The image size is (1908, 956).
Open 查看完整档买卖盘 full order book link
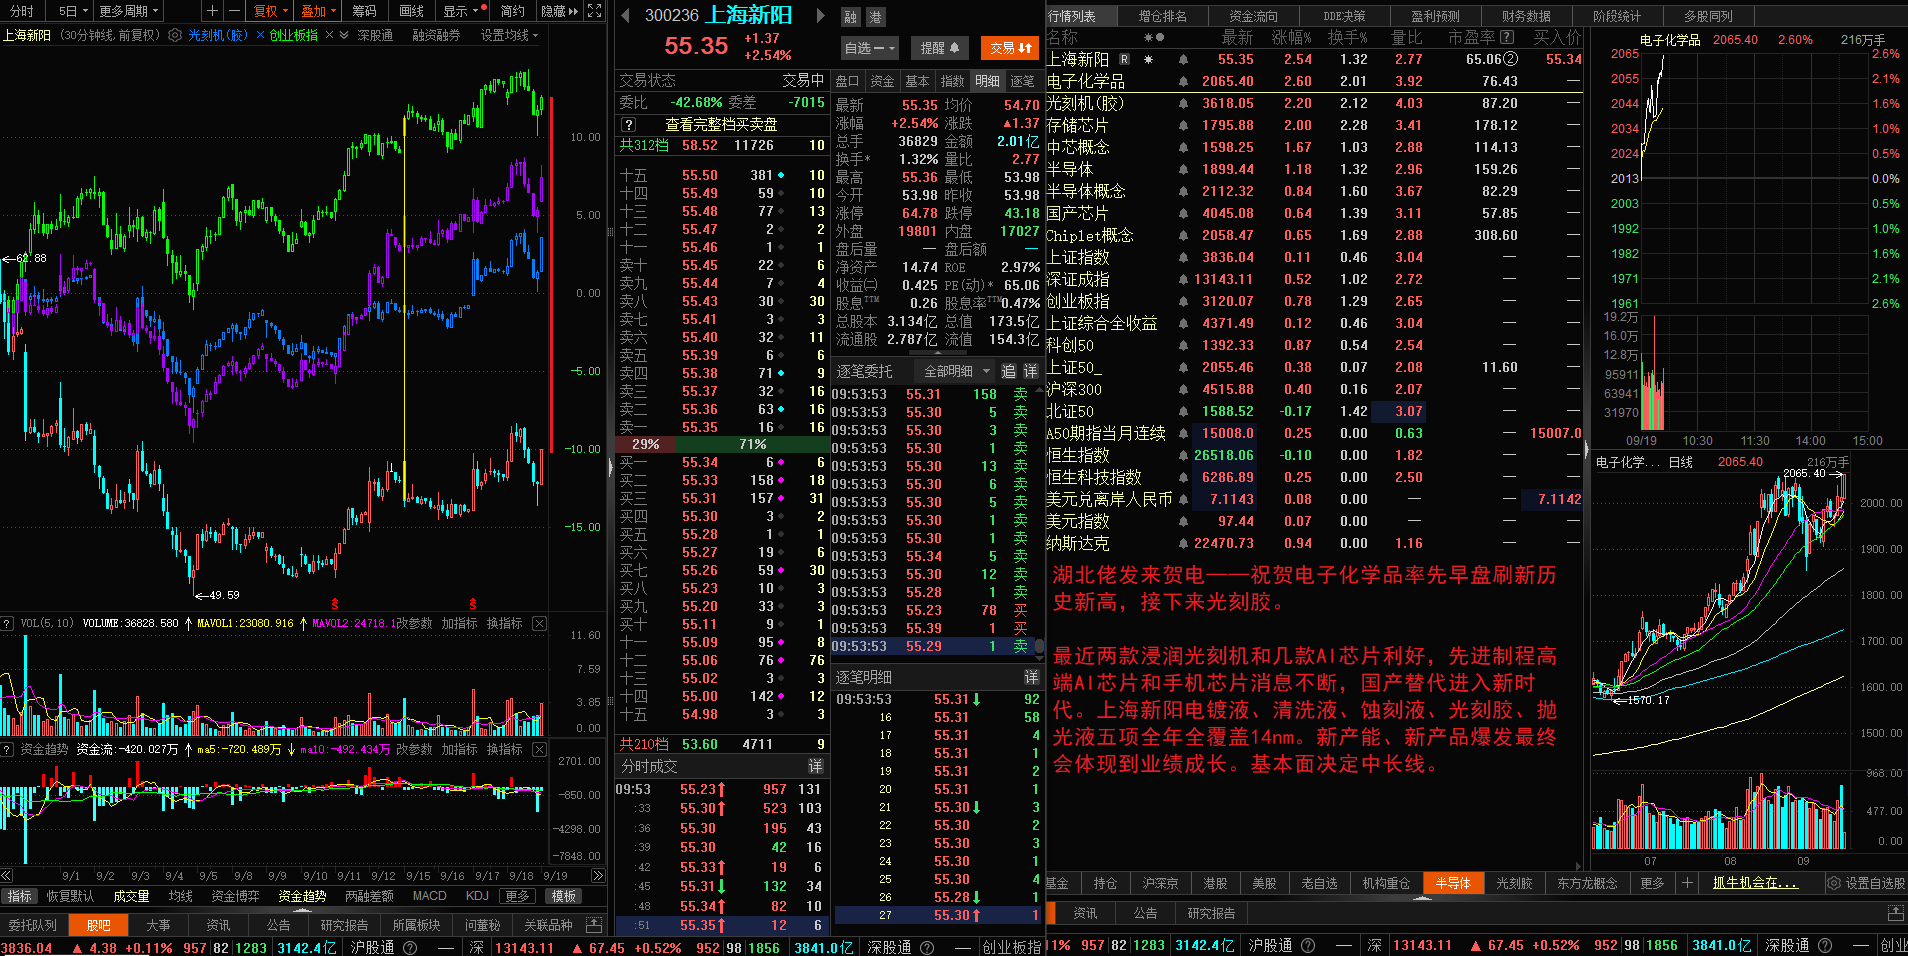pos(721,125)
